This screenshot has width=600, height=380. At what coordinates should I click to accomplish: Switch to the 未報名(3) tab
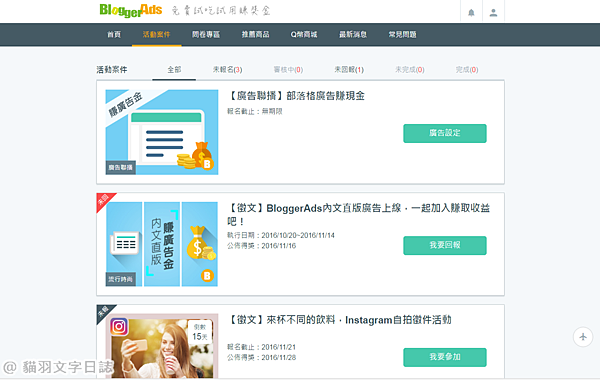228,70
